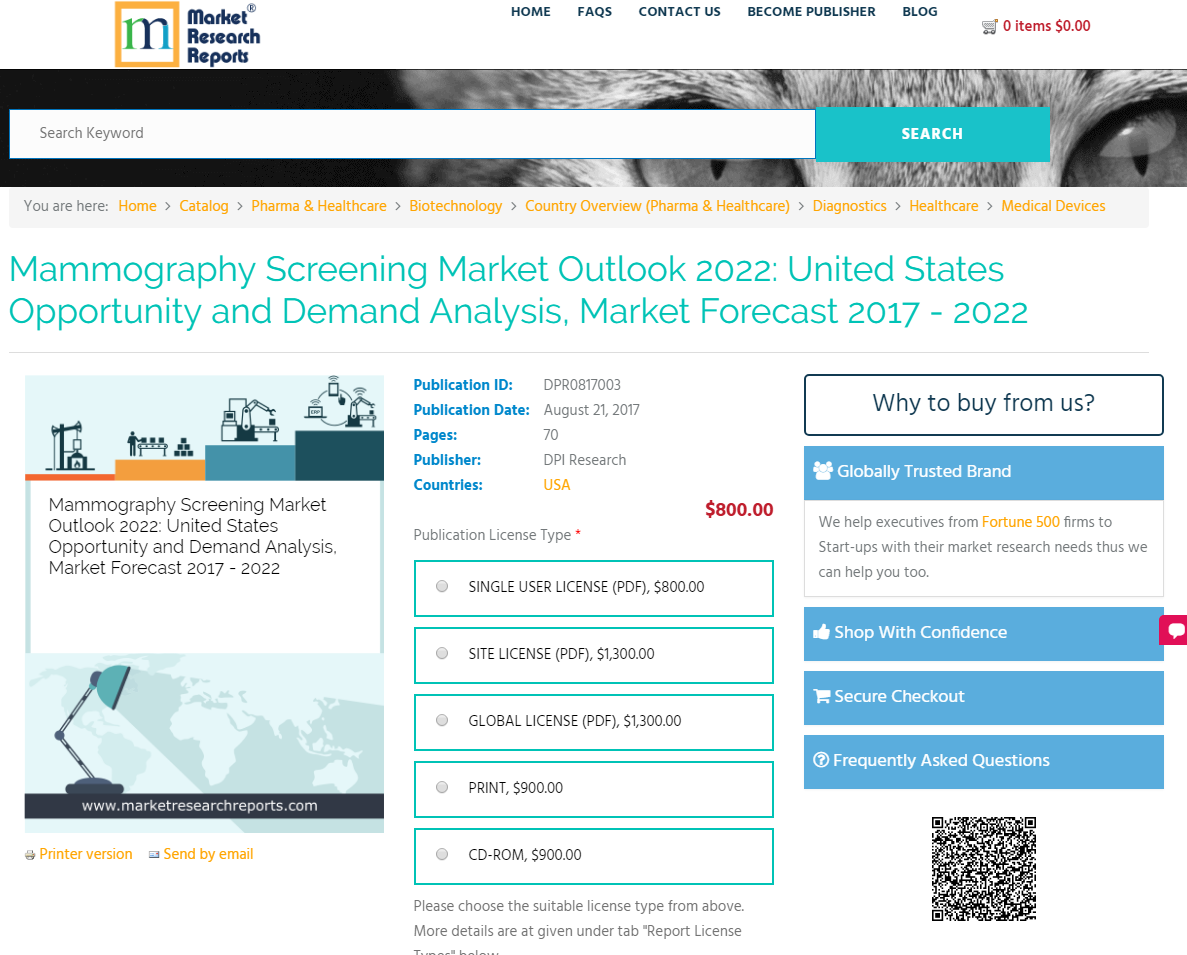Click the DPR0817003 publication ID
The image size is (1187, 955).
[x=582, y=385]
